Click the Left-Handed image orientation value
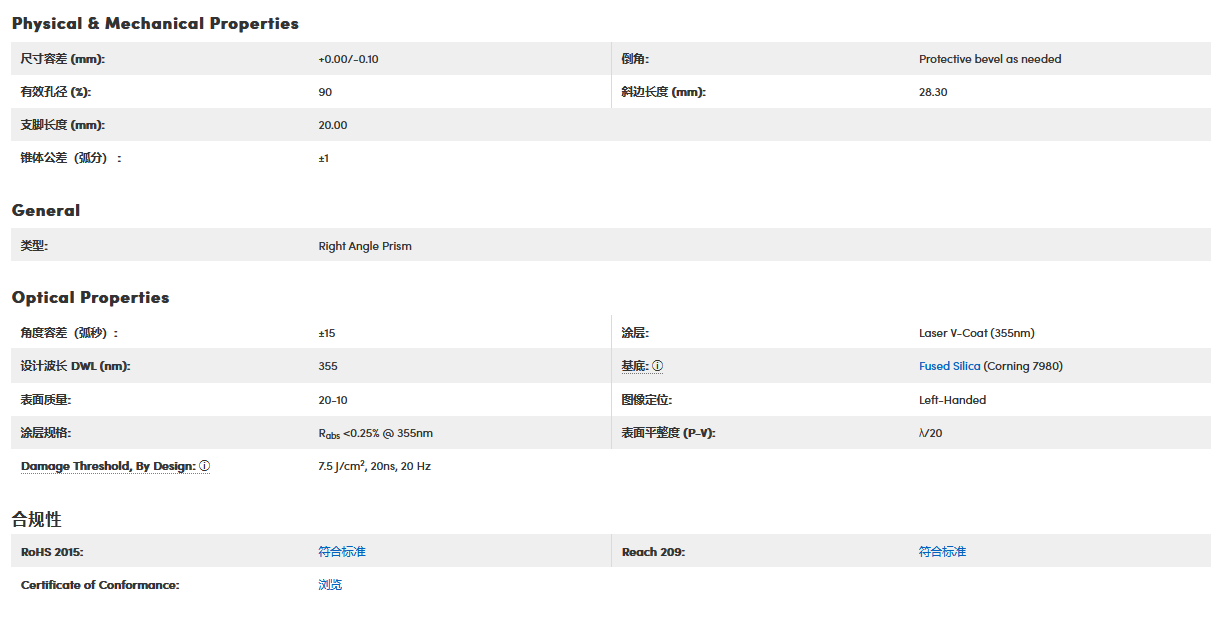The width and height of the screenshot is (1222, 629). (952, 400)
